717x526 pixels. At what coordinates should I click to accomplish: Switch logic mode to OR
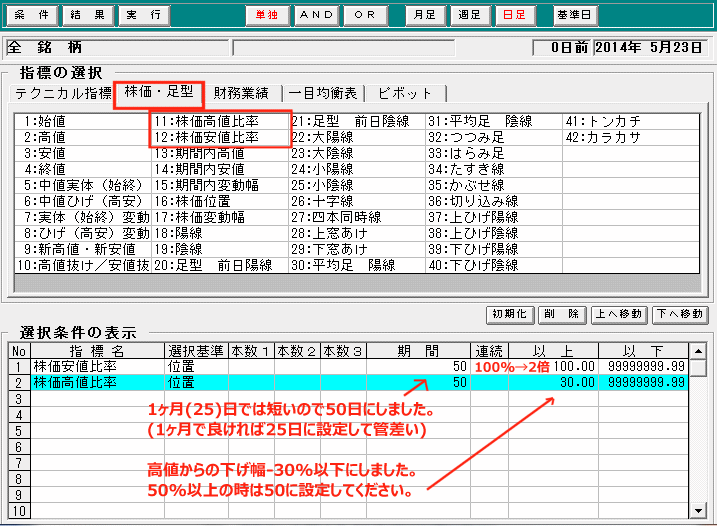pyautogui.click(x=367, y=16)
